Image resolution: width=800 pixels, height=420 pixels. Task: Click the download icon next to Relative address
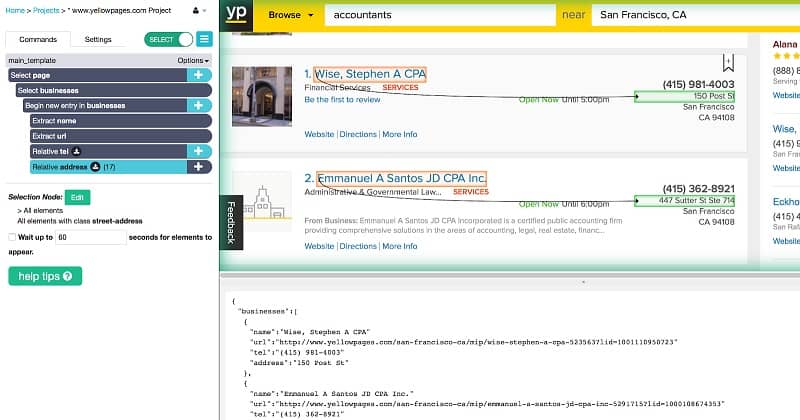pos(95,166)
